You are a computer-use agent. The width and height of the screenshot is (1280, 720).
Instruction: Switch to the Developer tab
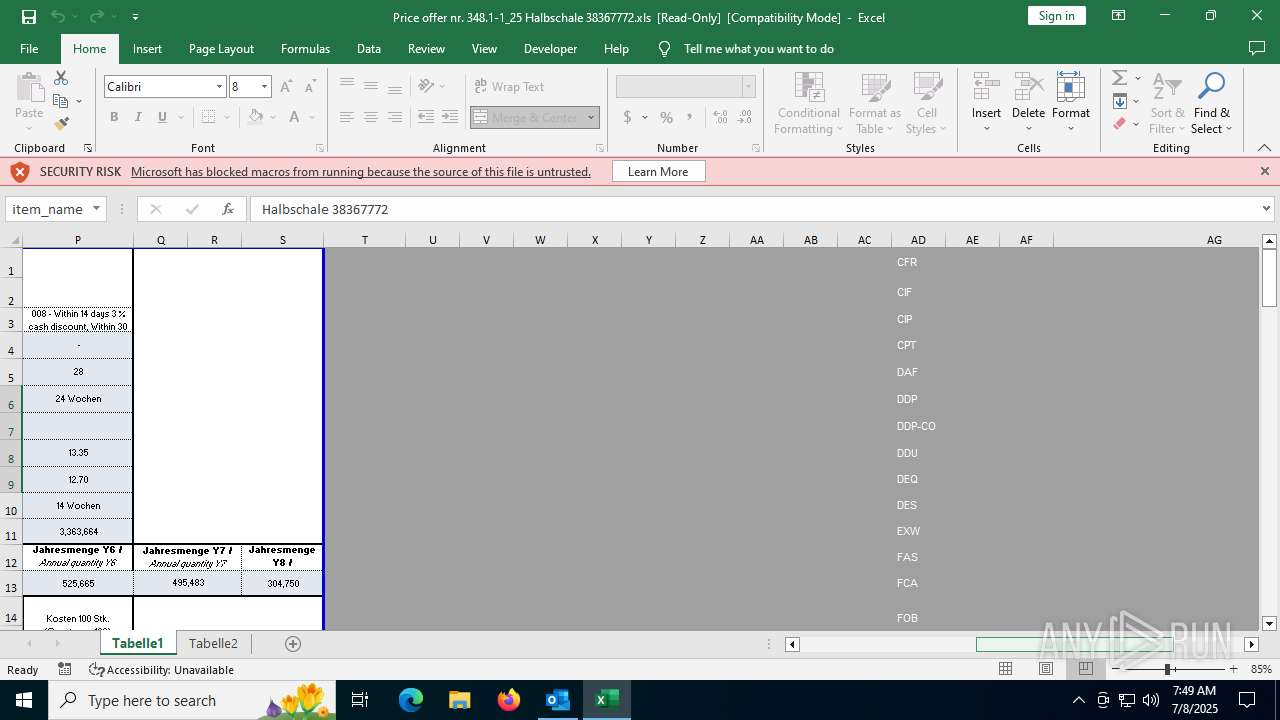click(x=550, y=48)
